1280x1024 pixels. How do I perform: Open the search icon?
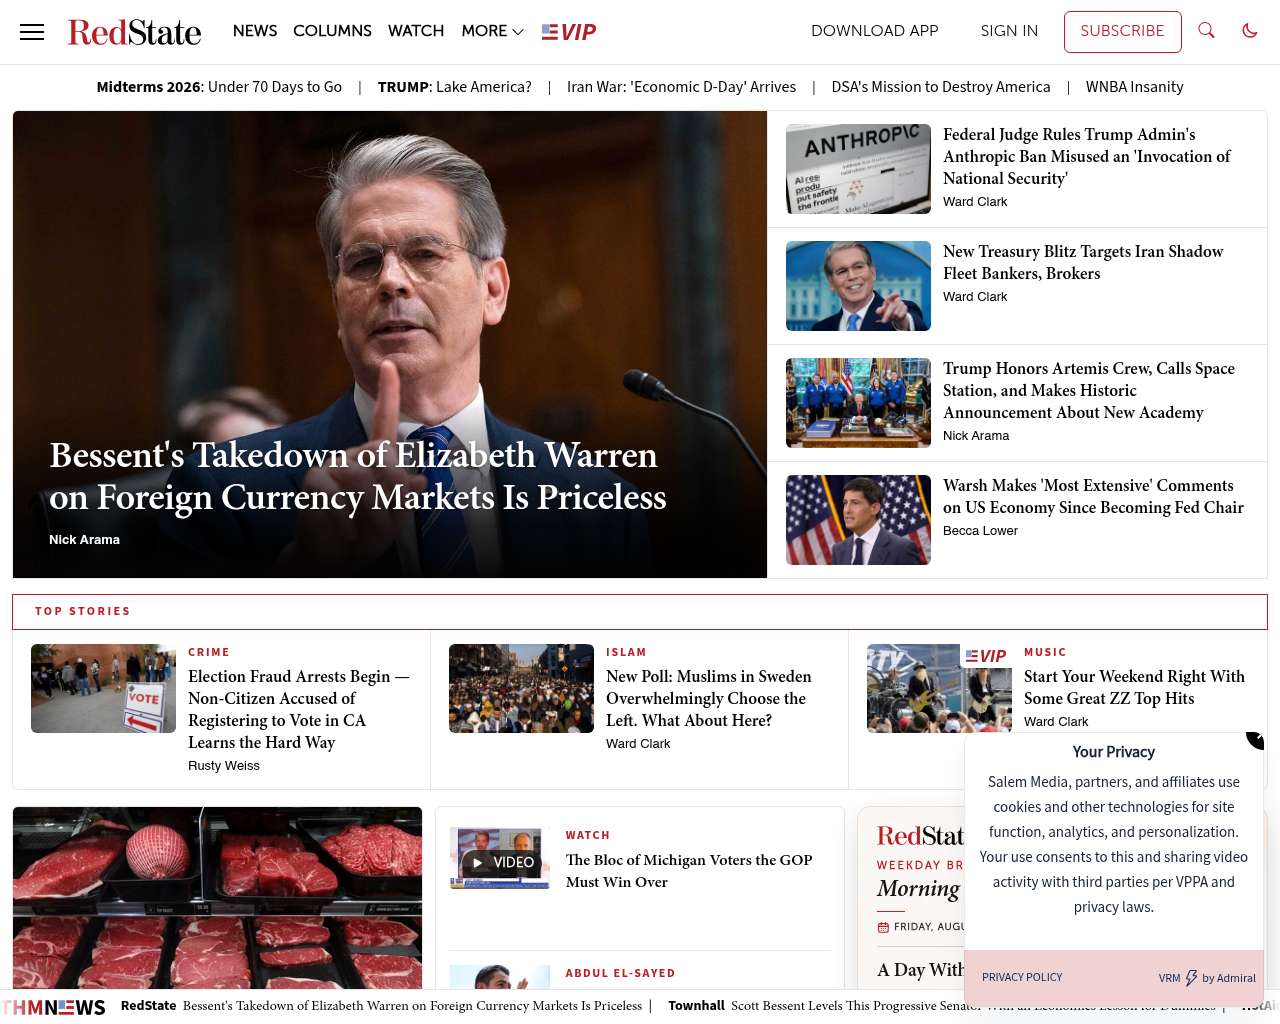[1206, 31]
